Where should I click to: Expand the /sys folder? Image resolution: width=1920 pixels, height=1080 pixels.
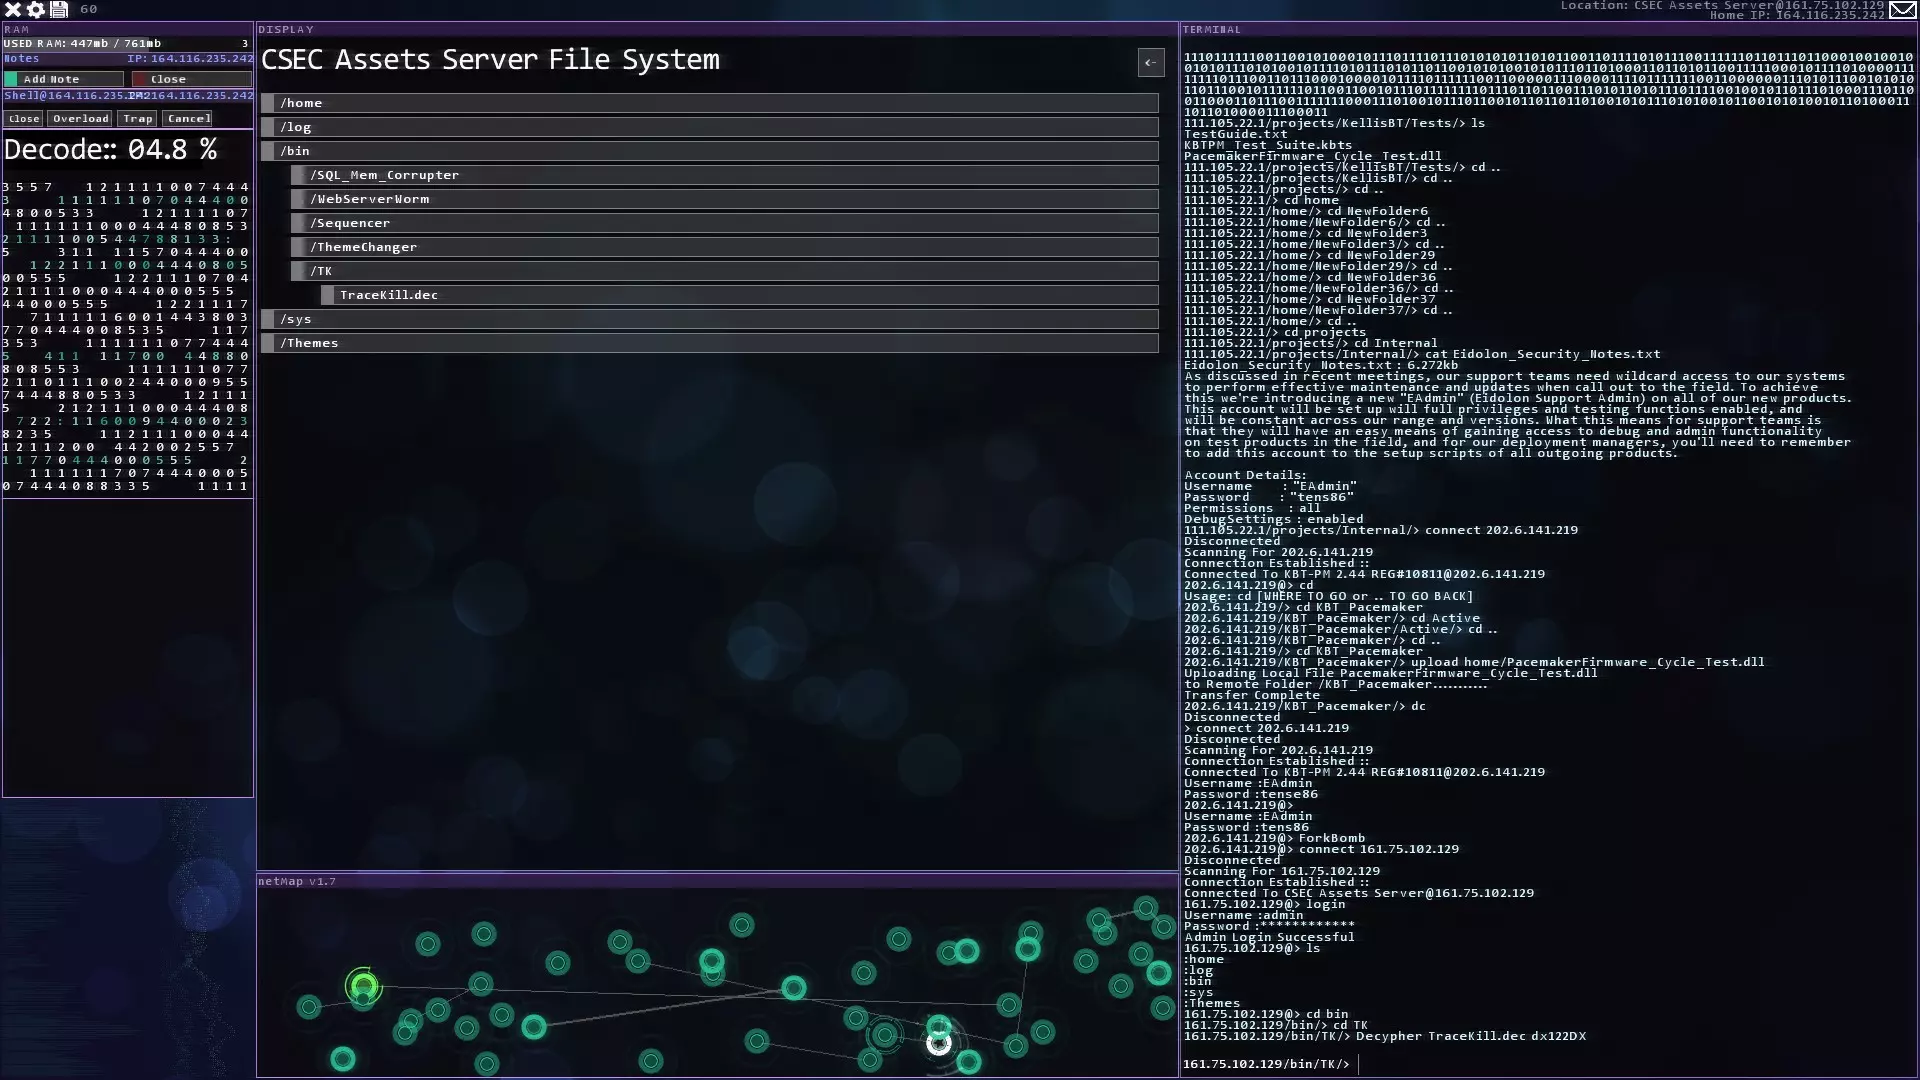coord(710,319)
